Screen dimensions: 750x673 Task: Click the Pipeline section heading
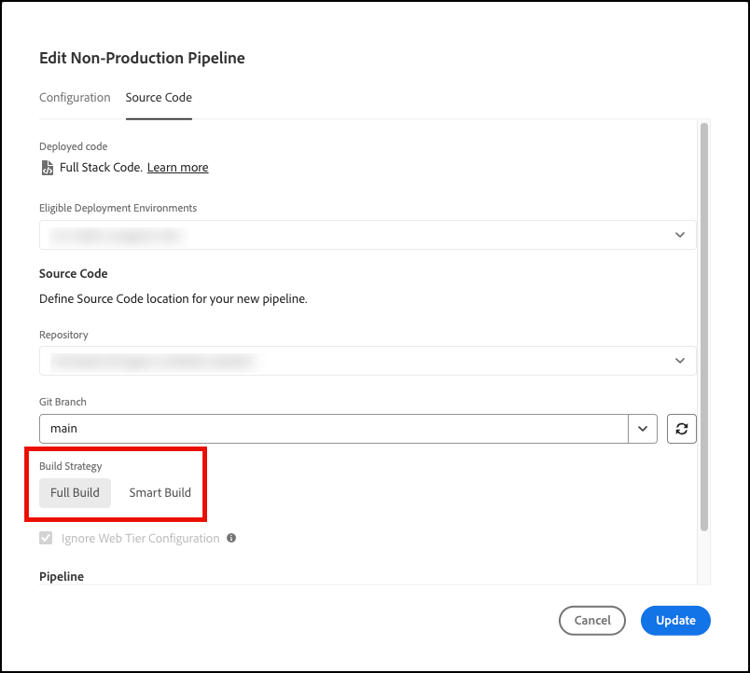point(62,577)
